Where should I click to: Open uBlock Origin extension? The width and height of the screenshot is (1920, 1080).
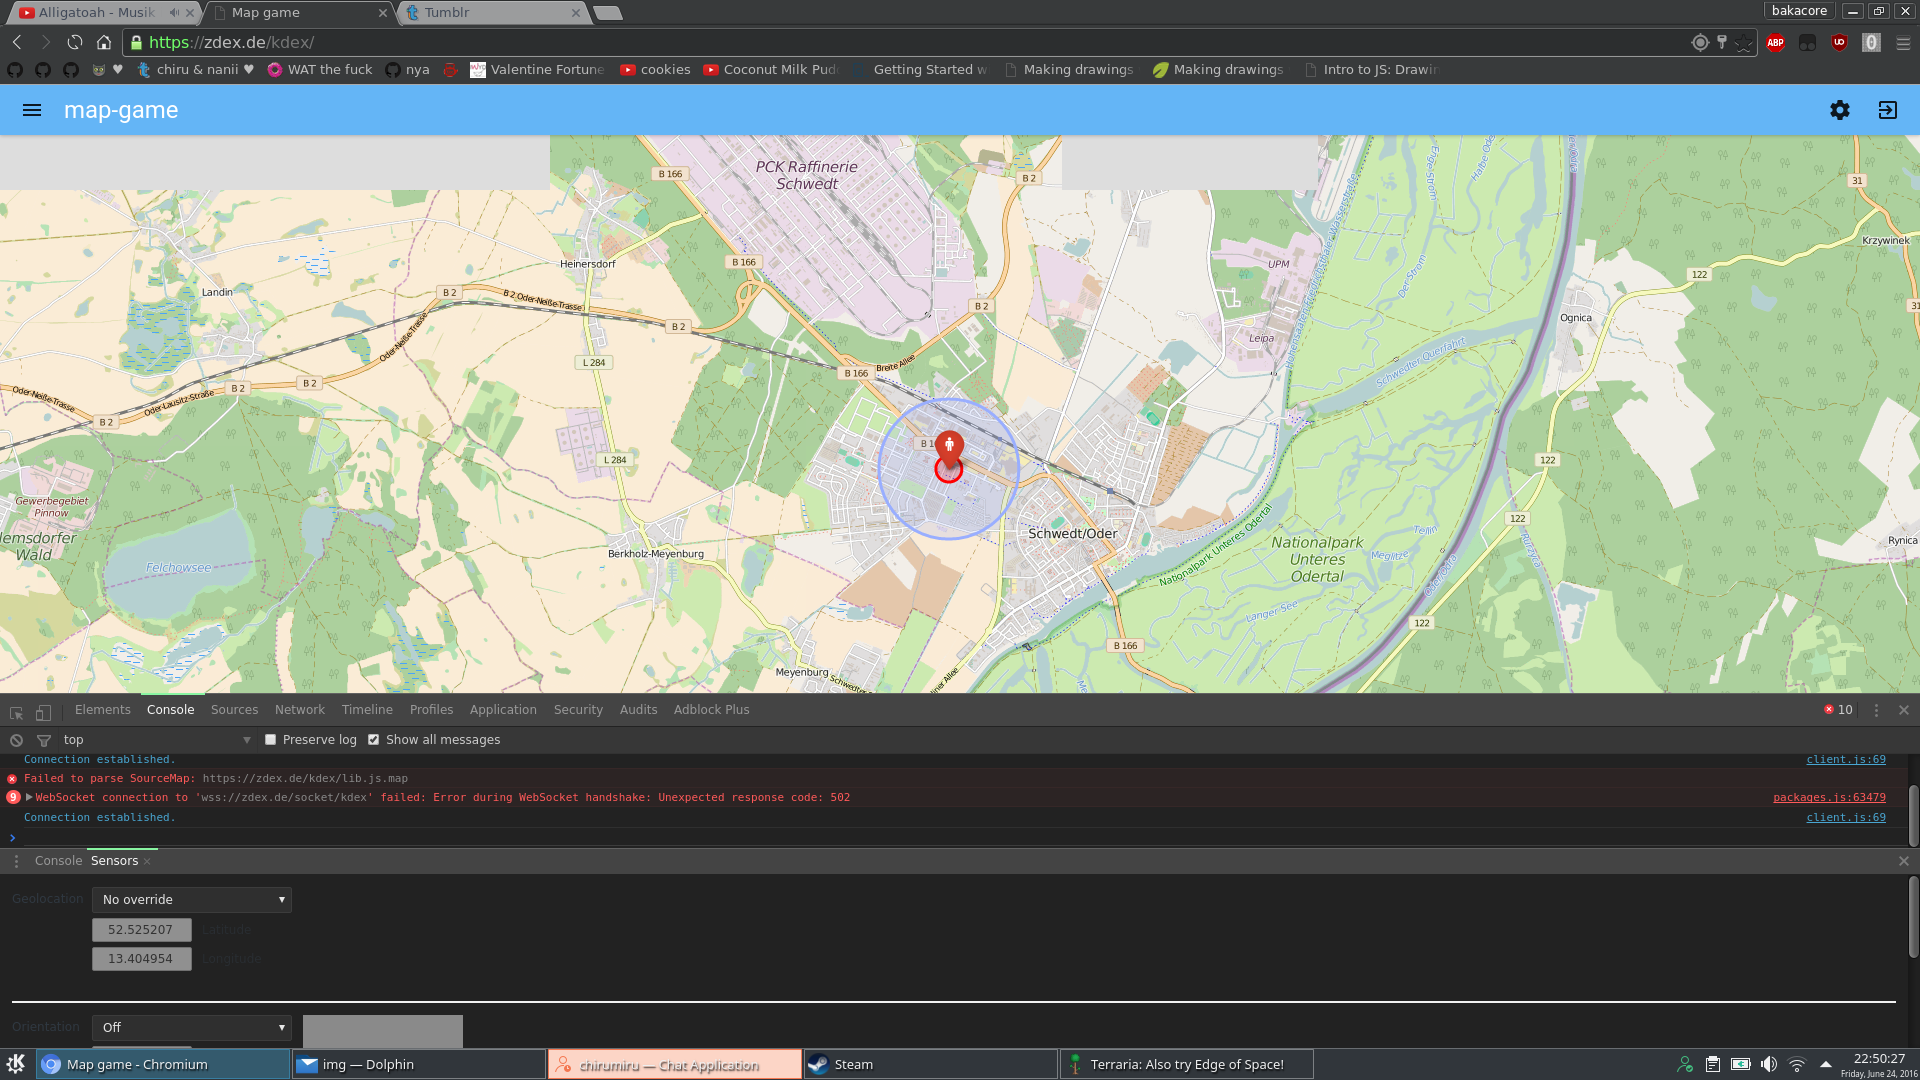(1840, 42)
